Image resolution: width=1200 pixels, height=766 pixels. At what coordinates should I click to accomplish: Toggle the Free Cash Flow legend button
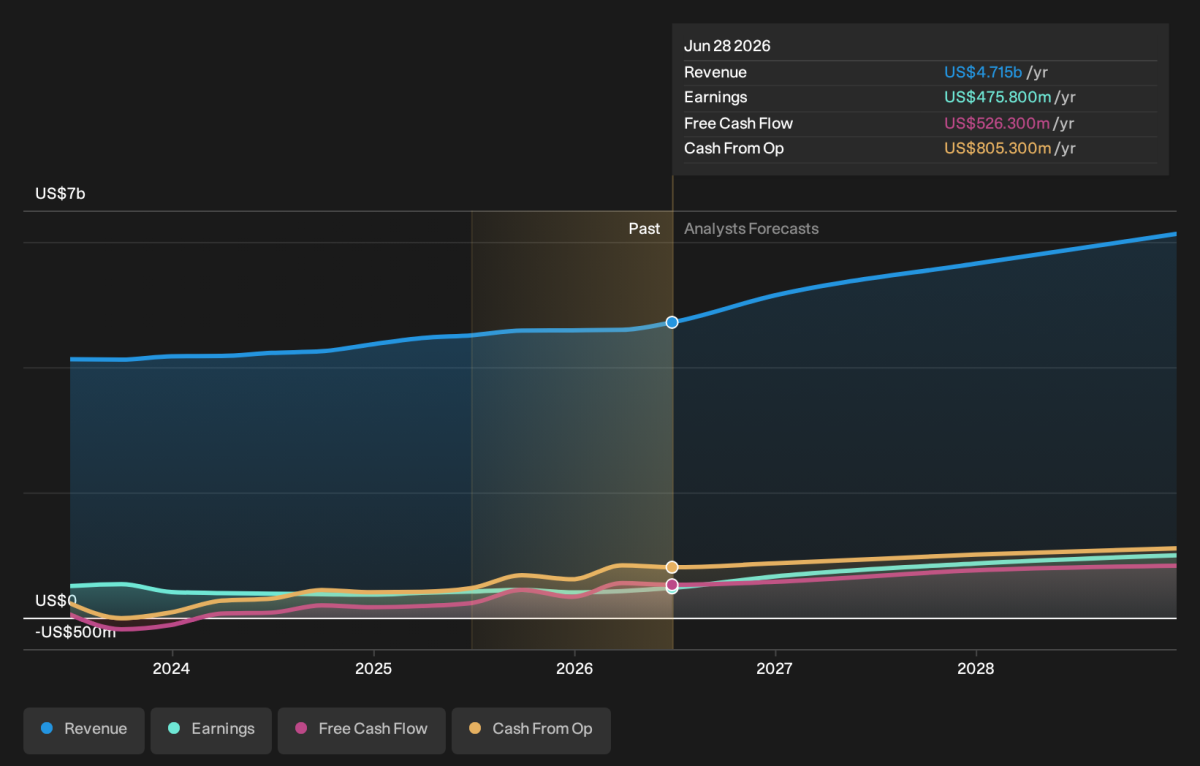[x=361, y=730]
